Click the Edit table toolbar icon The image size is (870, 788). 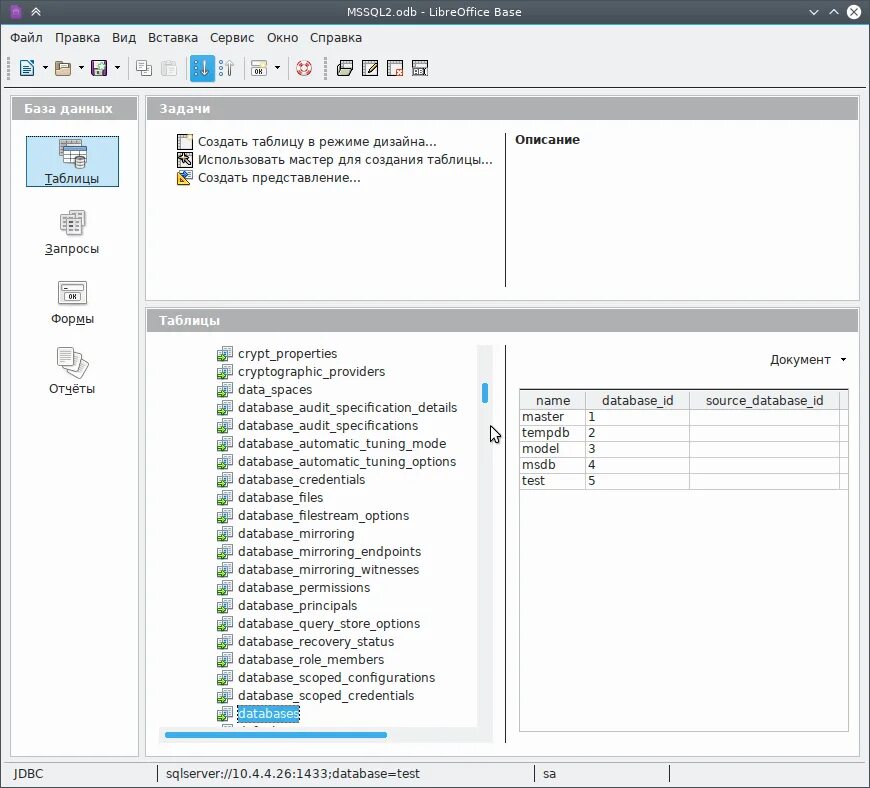(370, 68)
